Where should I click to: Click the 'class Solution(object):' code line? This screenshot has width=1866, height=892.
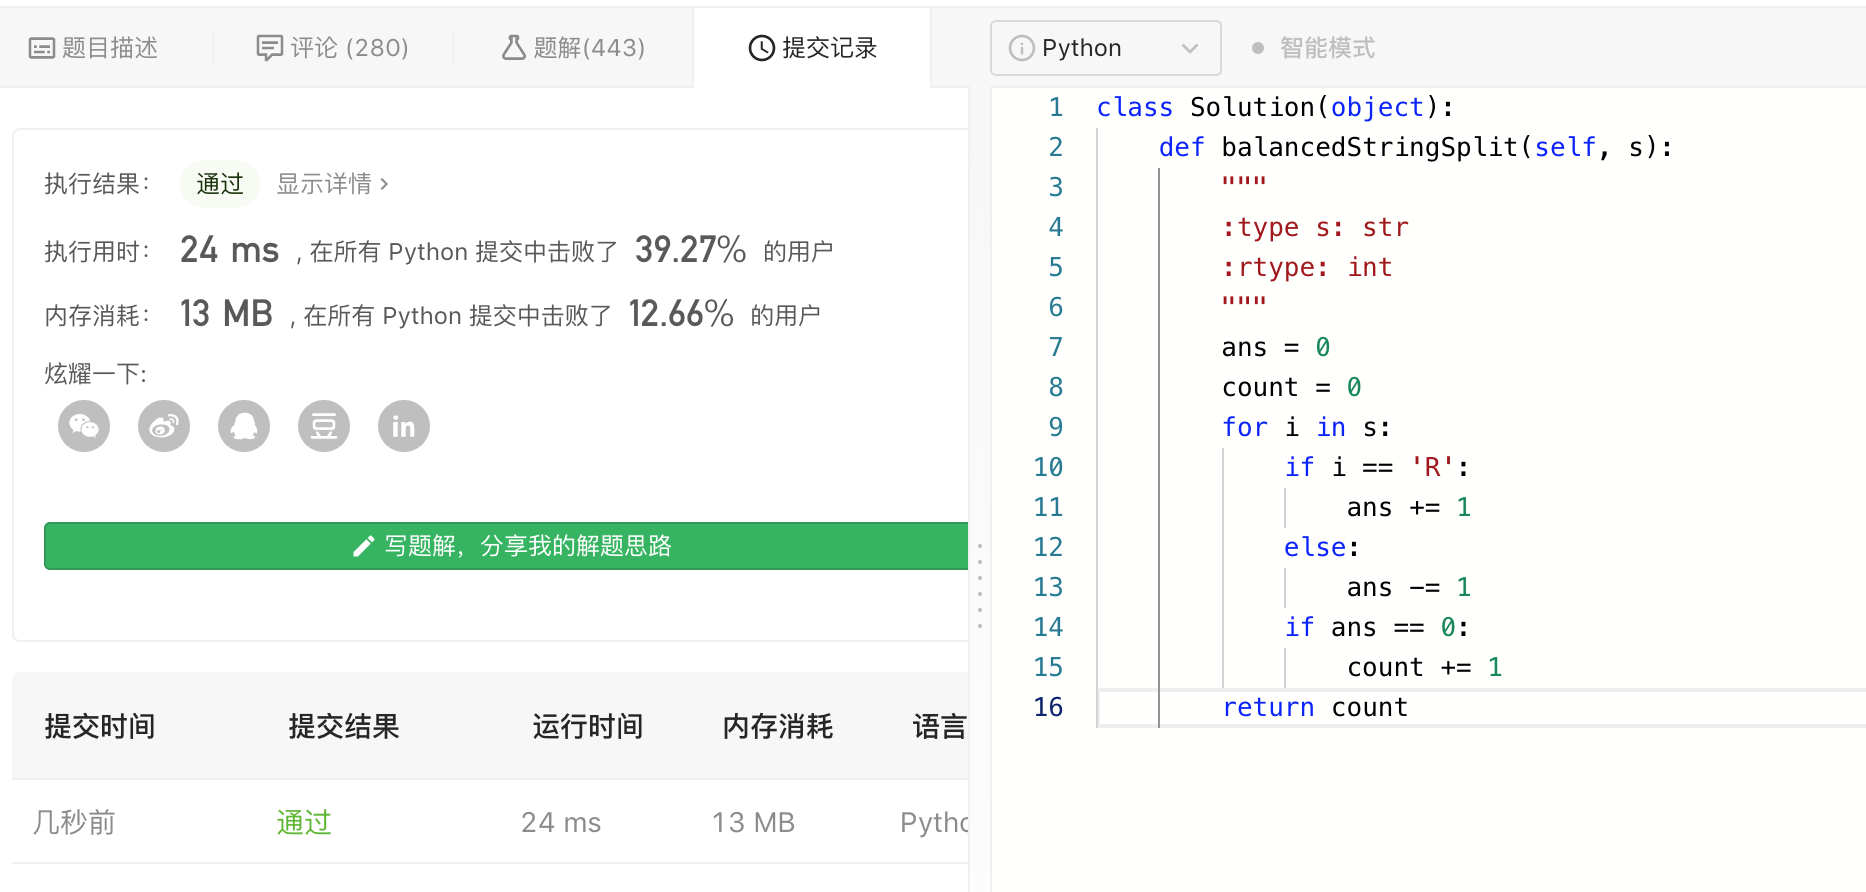click(1275, 107)
